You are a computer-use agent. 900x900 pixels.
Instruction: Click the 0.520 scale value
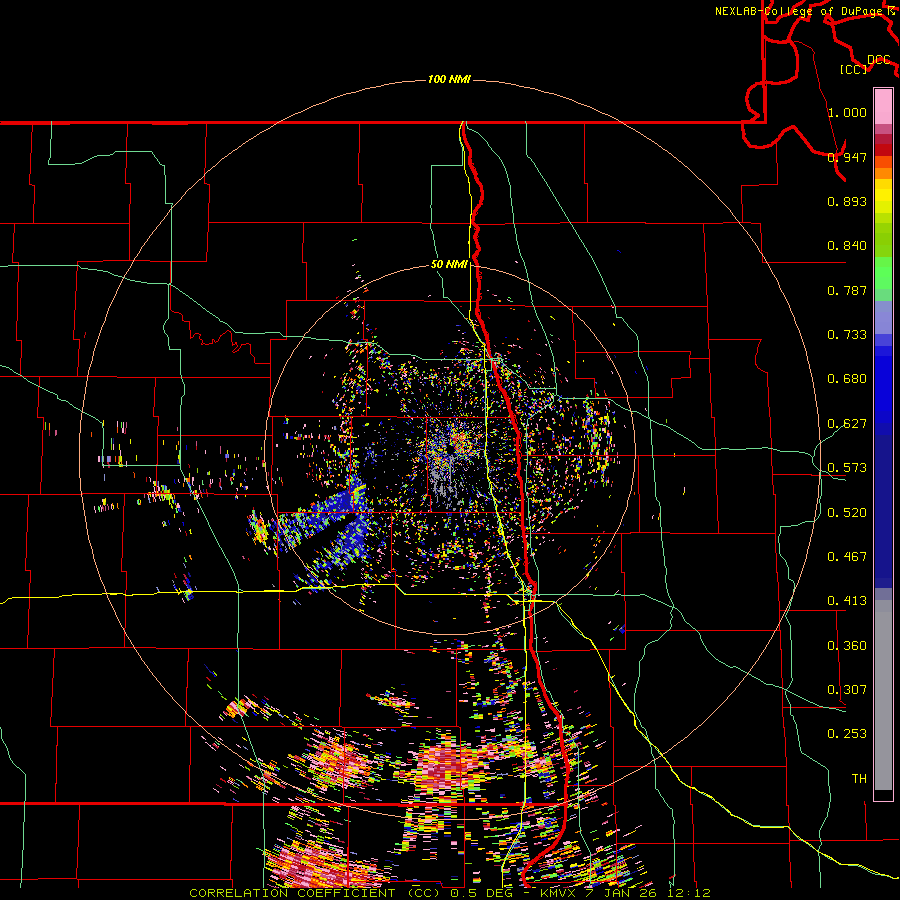click(847, 513)
